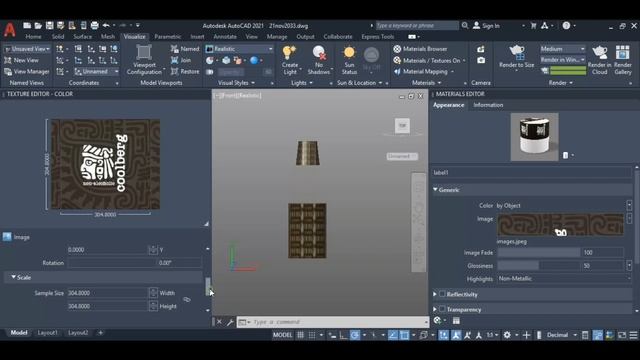Adjust the Image Fade slider
The image size is (640, 360).
pos(538,253)
